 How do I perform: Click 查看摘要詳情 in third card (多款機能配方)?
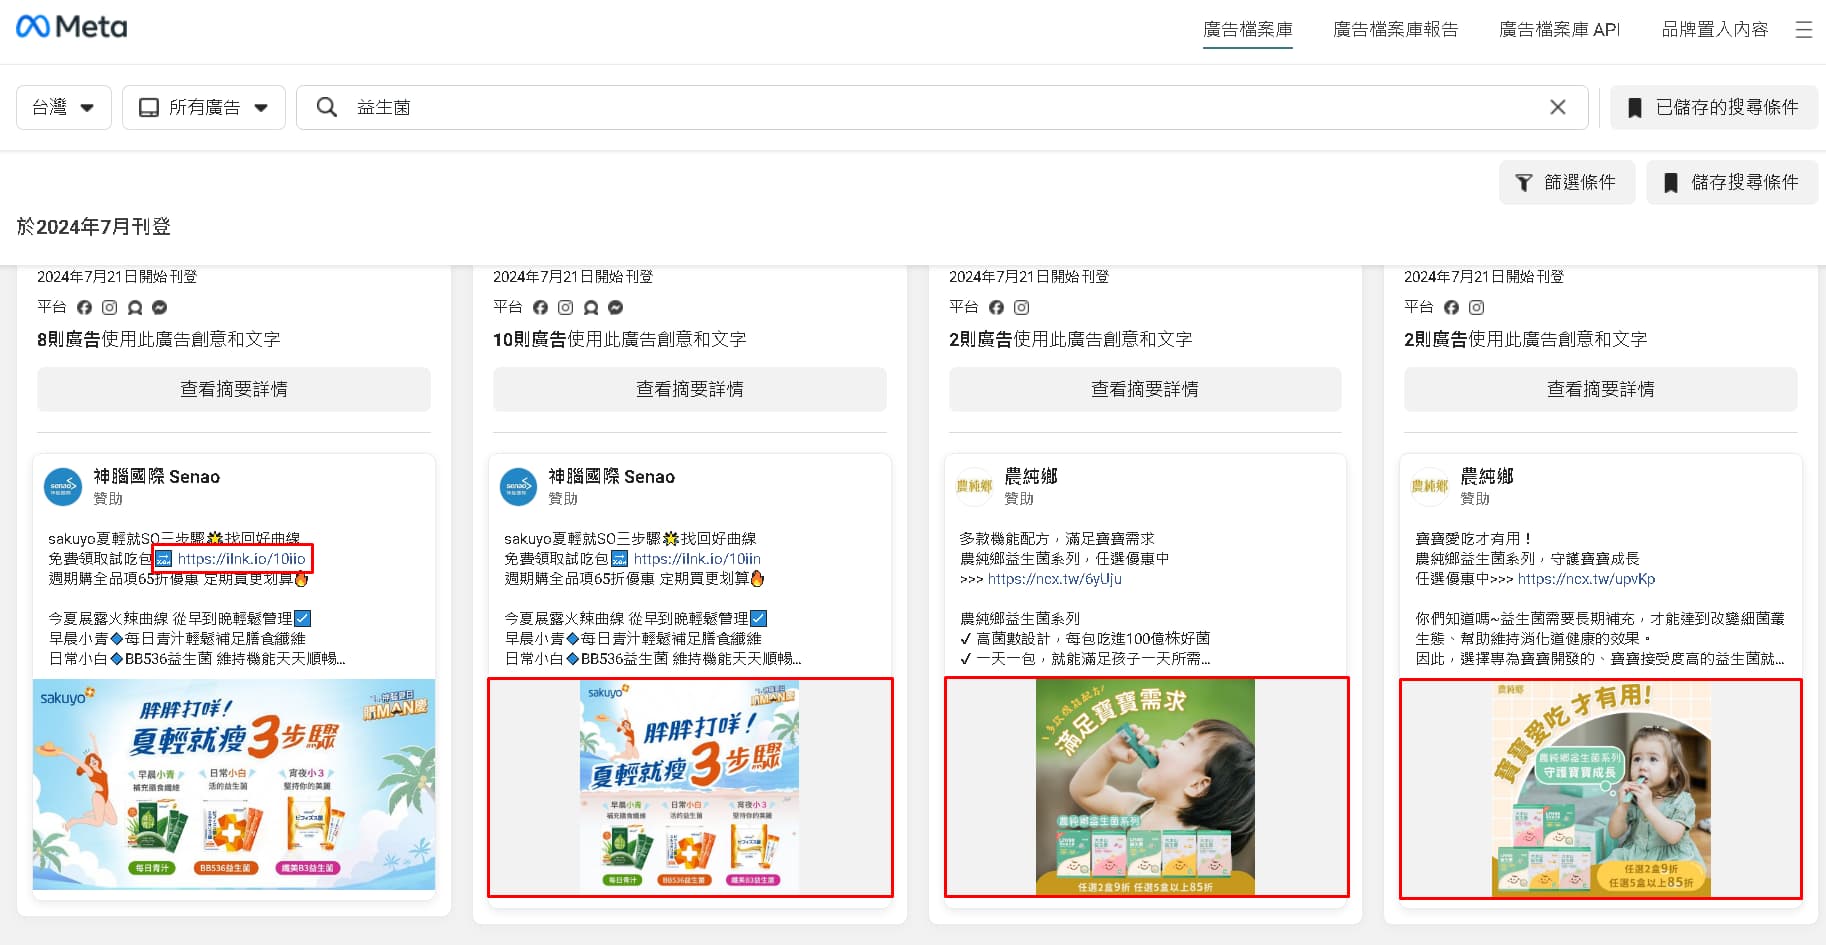point(1145,389)
